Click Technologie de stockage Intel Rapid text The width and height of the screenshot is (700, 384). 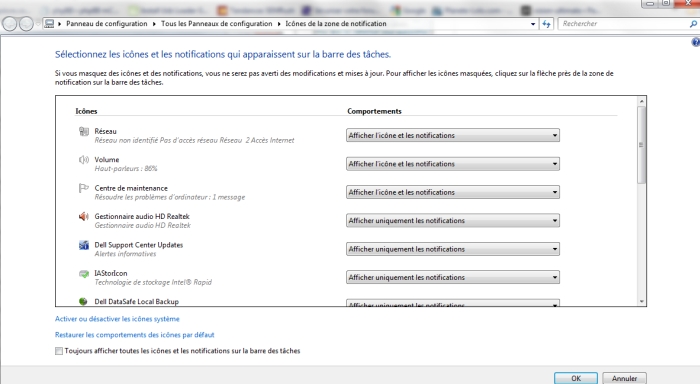click(153, 282)
